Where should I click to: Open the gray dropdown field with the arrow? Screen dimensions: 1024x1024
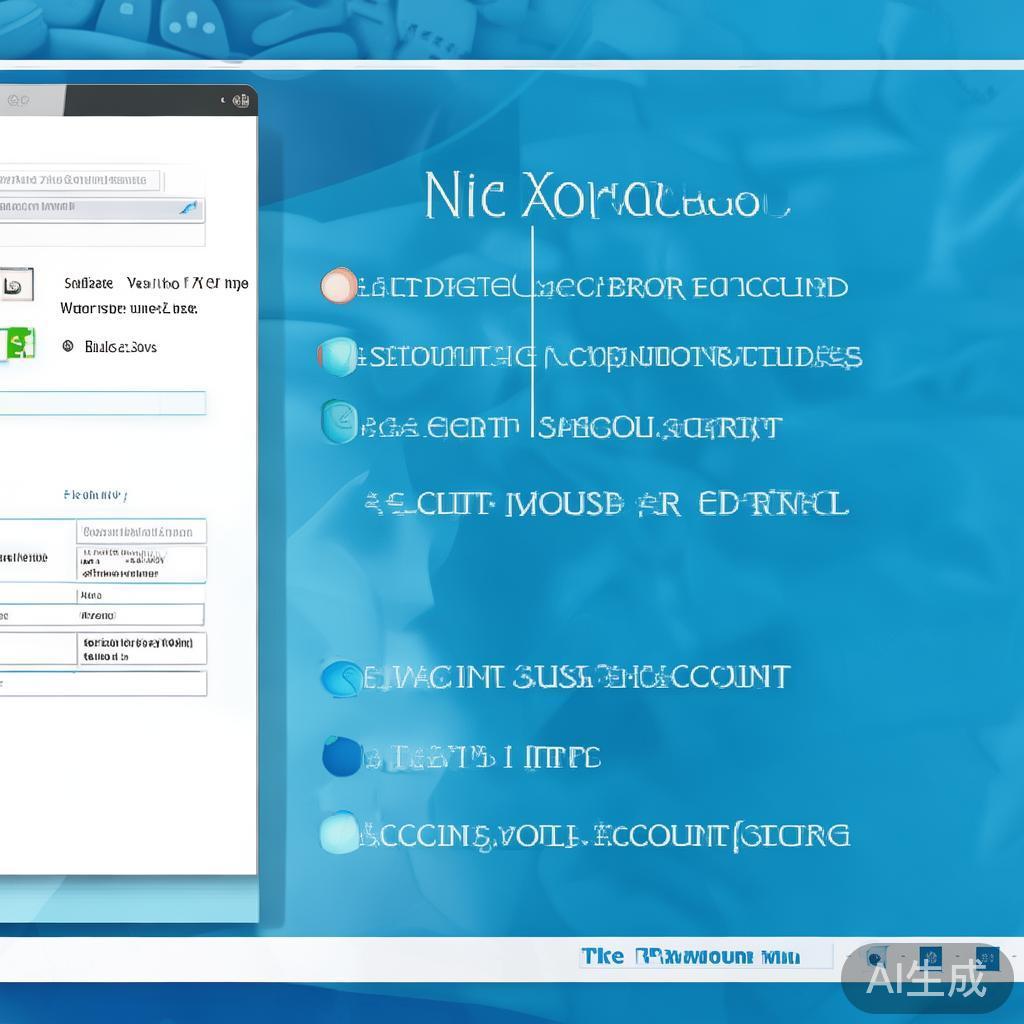pyautogui.click(x=100, y=209)
